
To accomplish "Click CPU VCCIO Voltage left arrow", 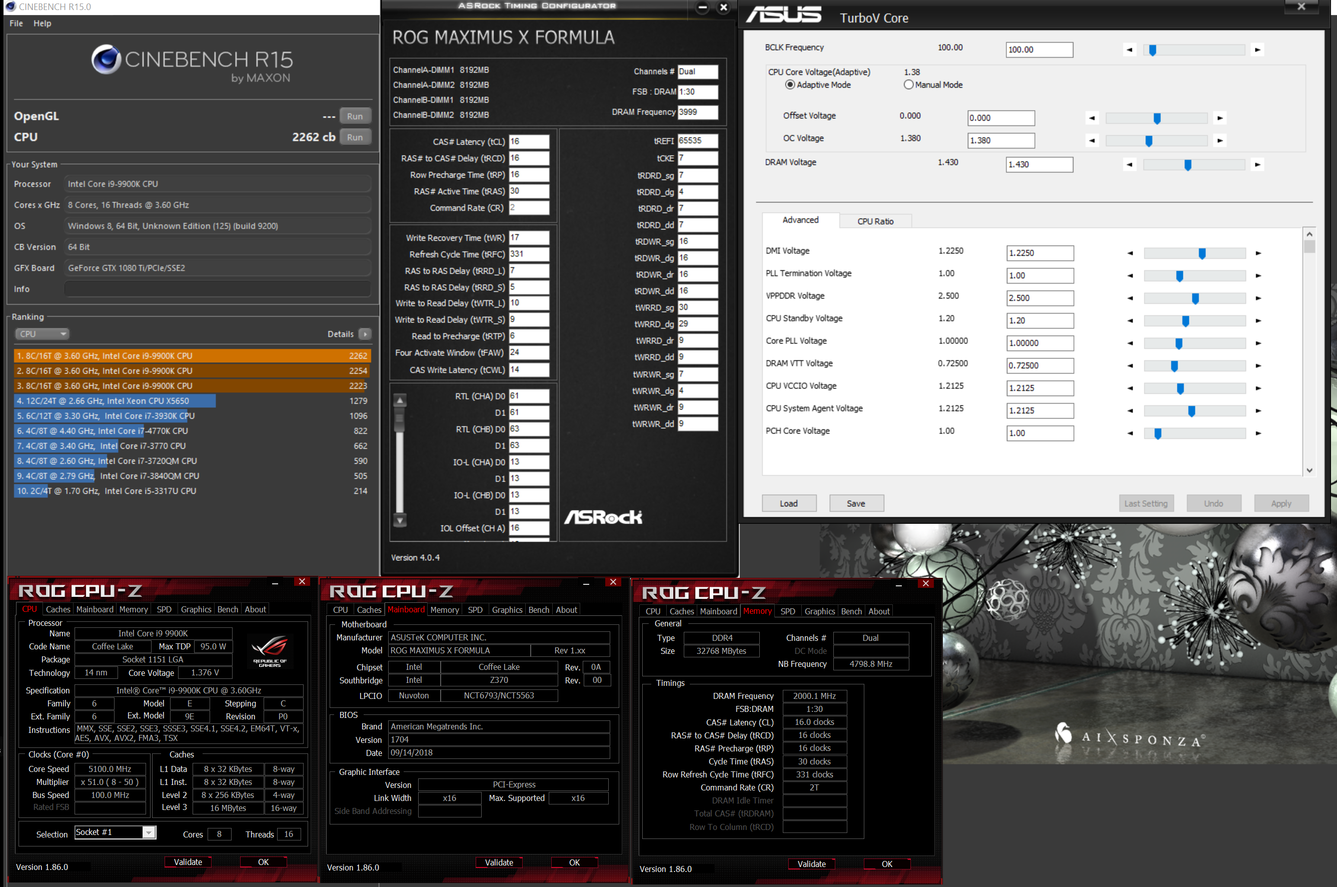I will 1131,389.
